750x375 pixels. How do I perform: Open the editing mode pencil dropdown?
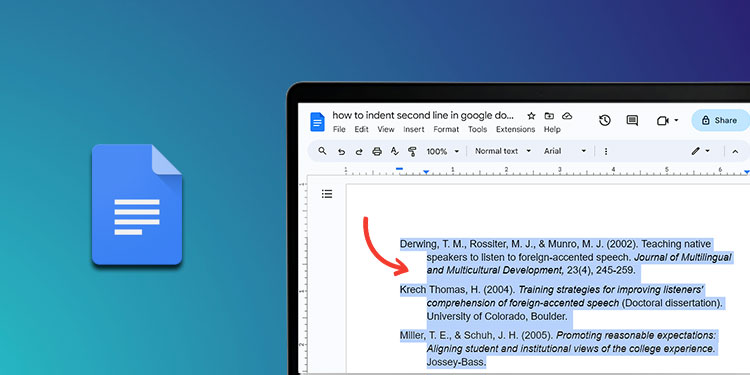click(x=700, y=151)
